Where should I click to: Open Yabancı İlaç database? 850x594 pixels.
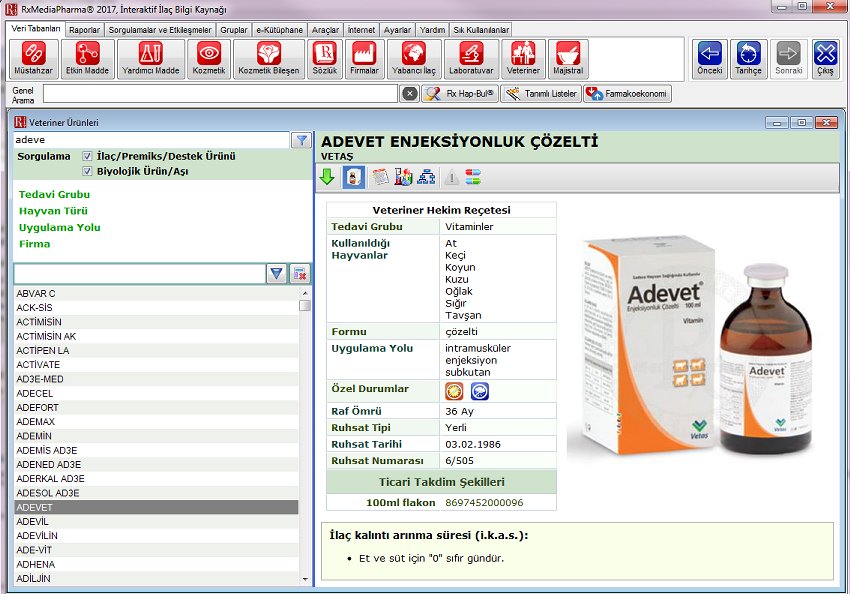pyautogui.click(x=414, y=59)
